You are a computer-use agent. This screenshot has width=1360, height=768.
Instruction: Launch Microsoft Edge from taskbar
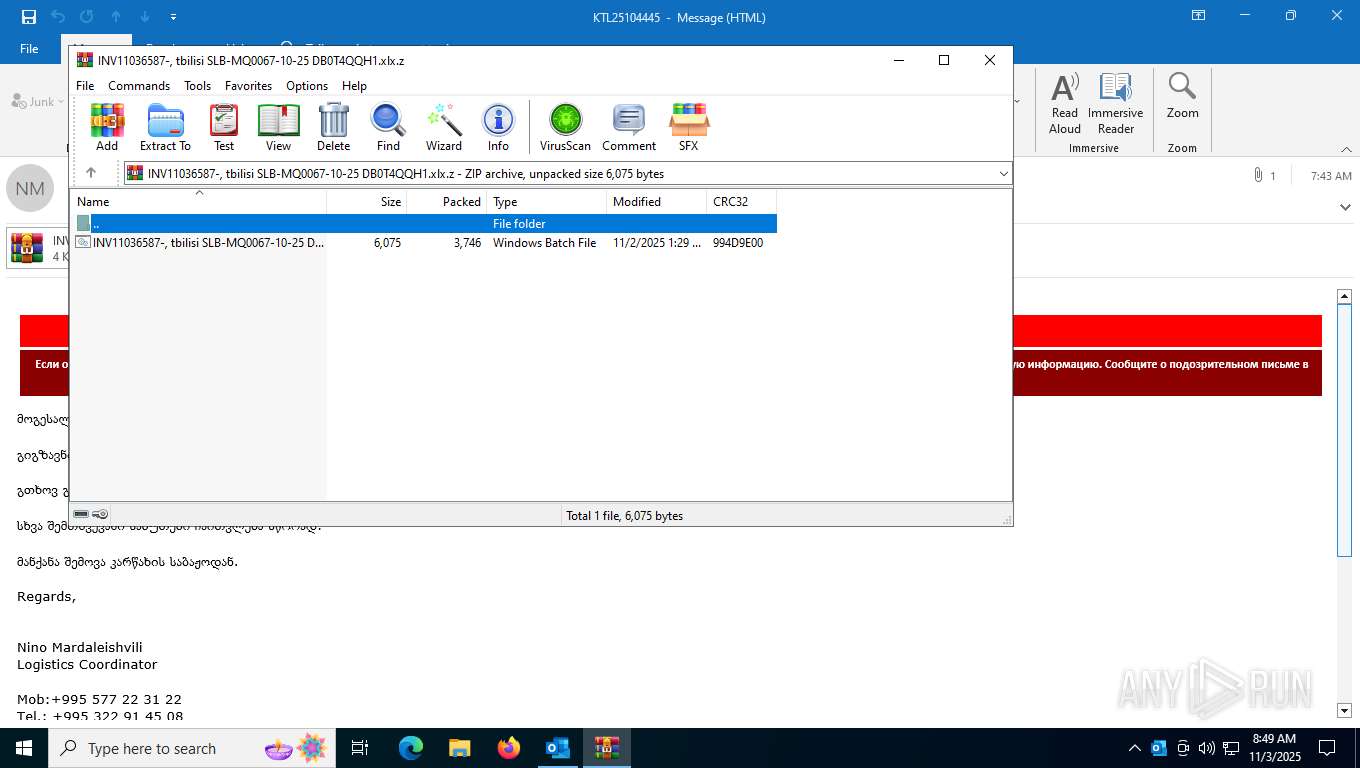click(411, 748)
